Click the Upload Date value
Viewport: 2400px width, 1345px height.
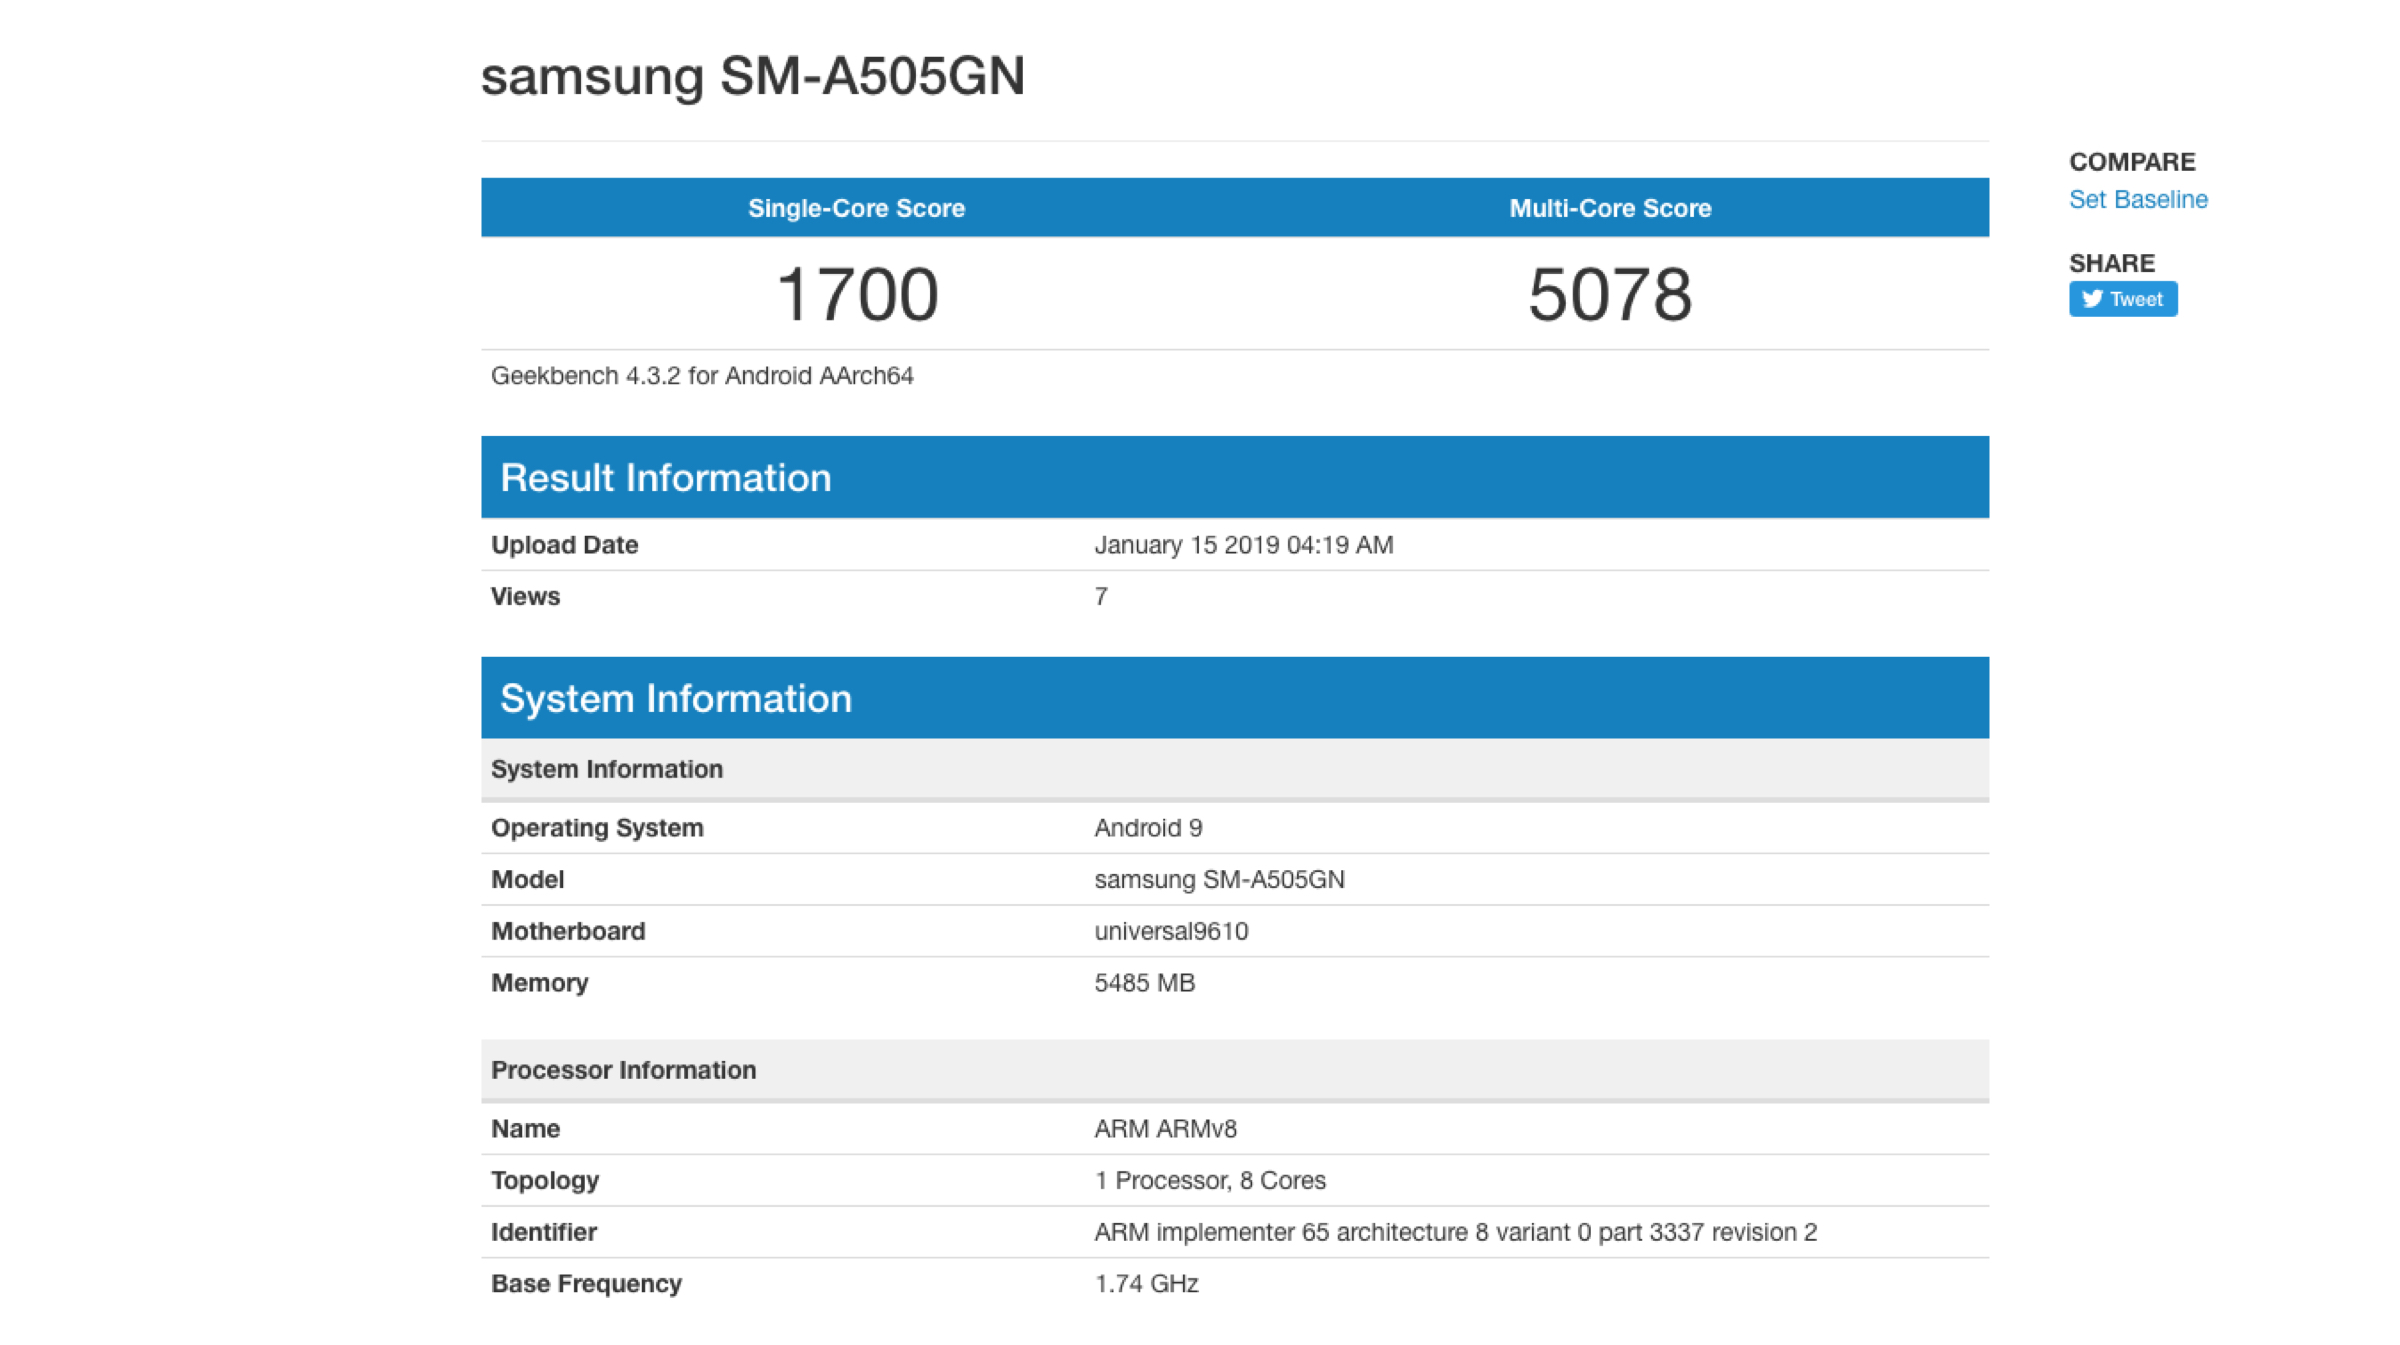pos(1243,545)
